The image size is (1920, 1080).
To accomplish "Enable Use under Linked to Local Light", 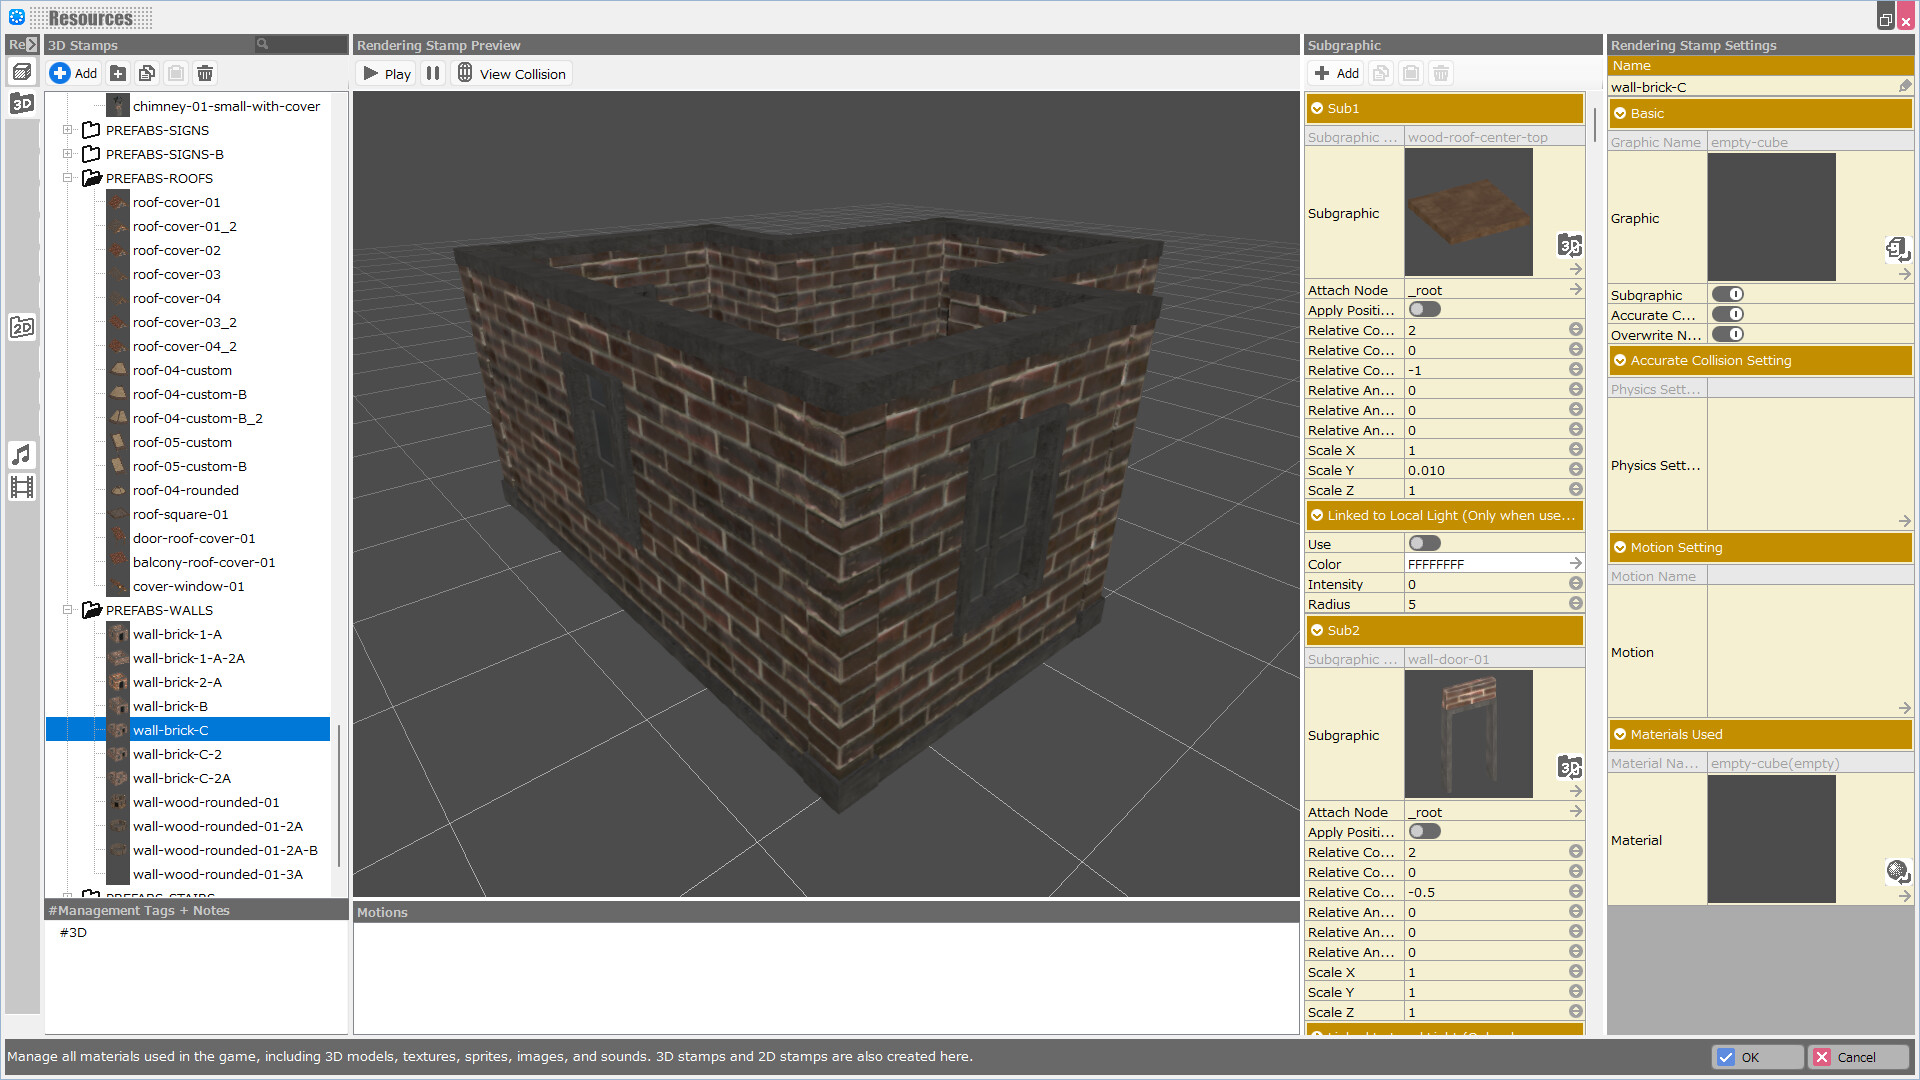I will click(x=1424, y=543).
